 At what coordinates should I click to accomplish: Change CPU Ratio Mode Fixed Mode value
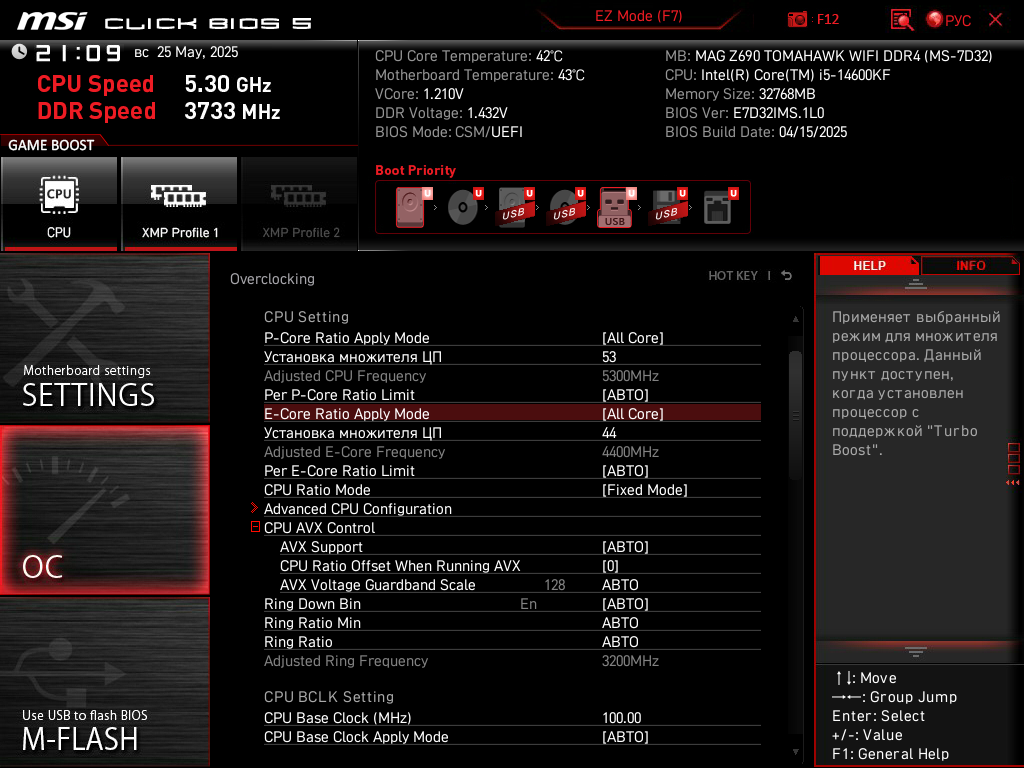(x=645, y=490)
